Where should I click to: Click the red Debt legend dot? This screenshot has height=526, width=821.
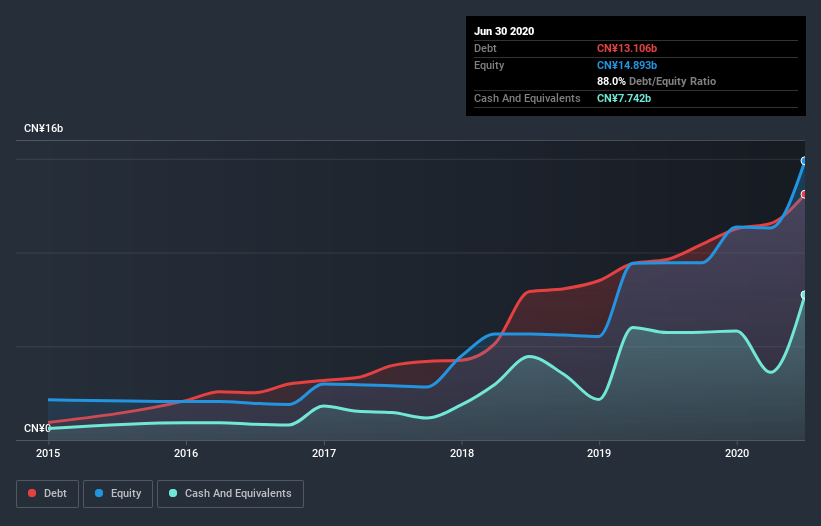32,493
